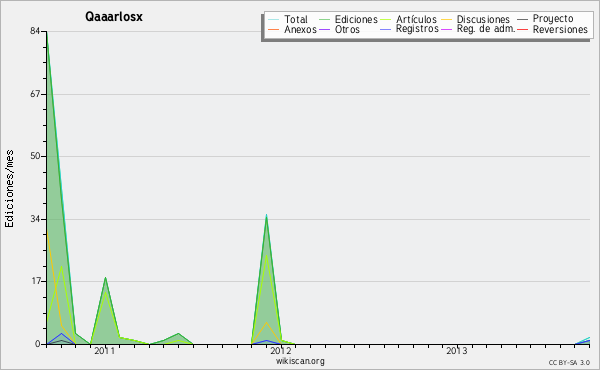600x370 pixels.
Task: Click the cyan Total line swatch
Action: point(273,19)
